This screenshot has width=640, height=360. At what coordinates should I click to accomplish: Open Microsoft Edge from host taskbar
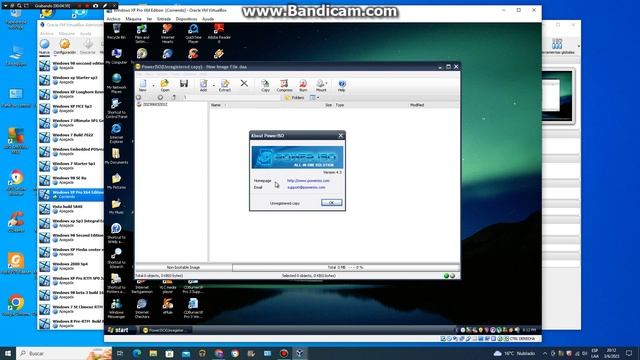[137, 353]
